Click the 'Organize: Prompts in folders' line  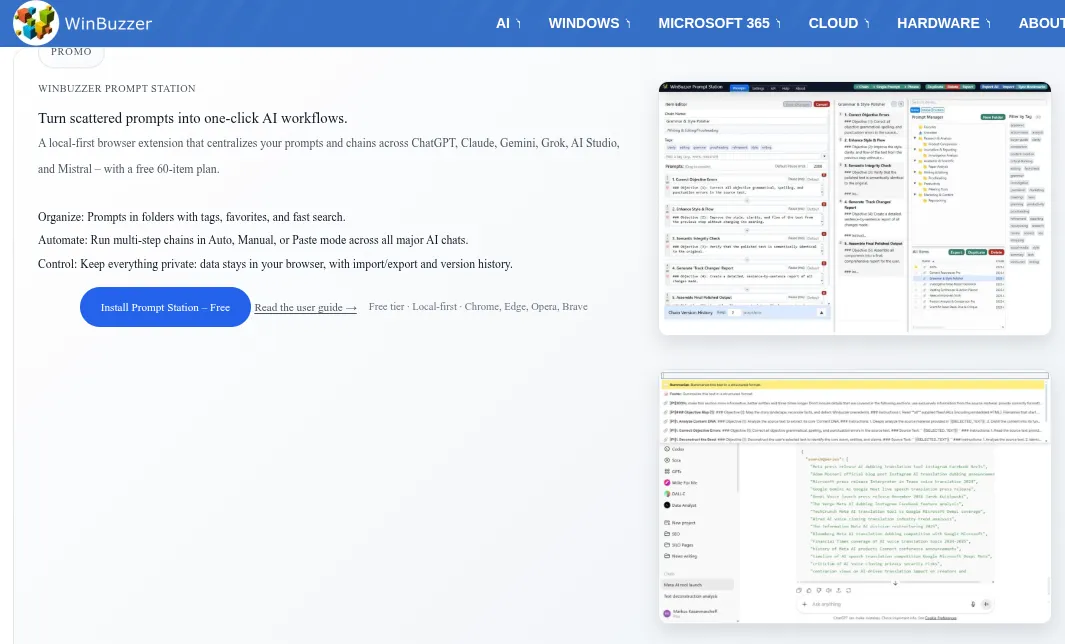pos(192,217)
